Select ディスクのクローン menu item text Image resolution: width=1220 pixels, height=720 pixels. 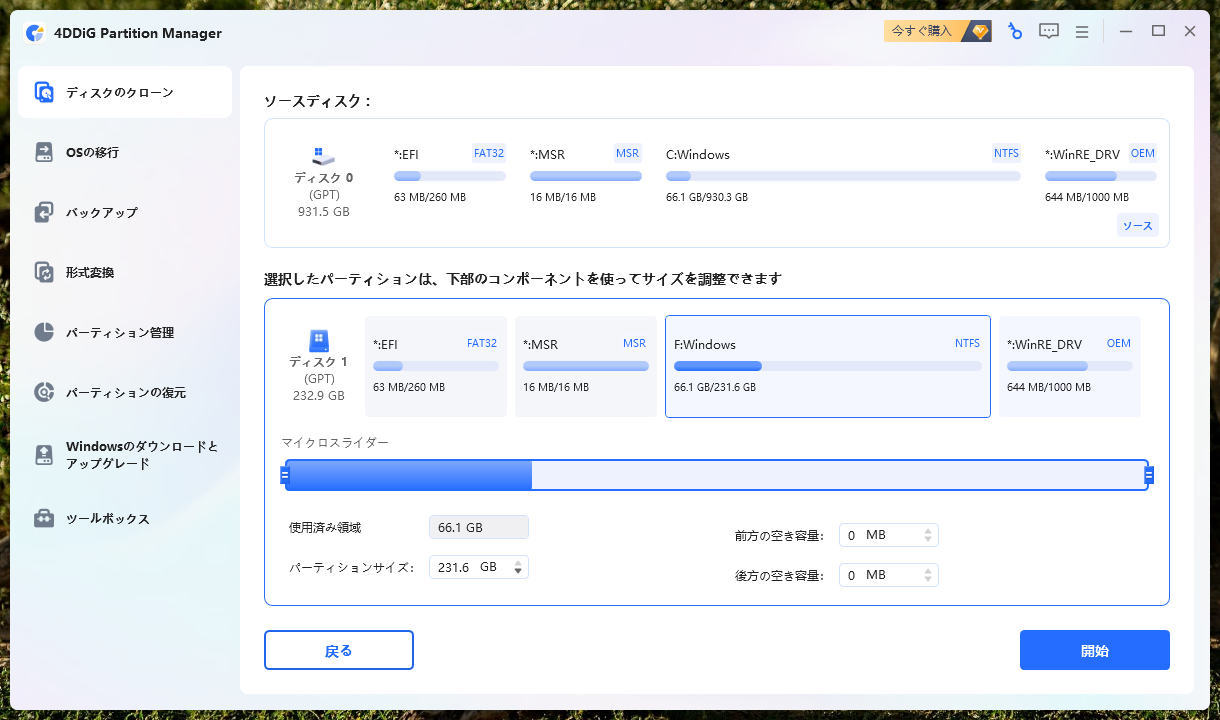point(120,93)
